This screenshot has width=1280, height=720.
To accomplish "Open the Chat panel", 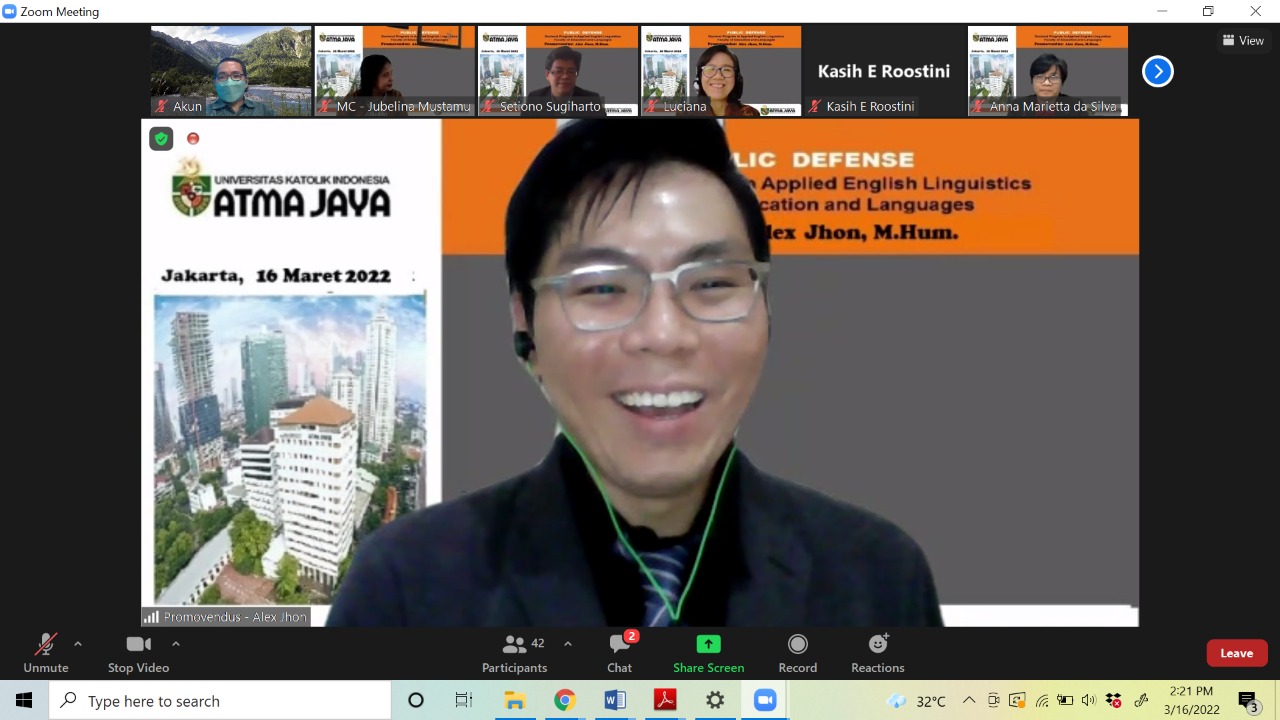I will click(620, 653).
